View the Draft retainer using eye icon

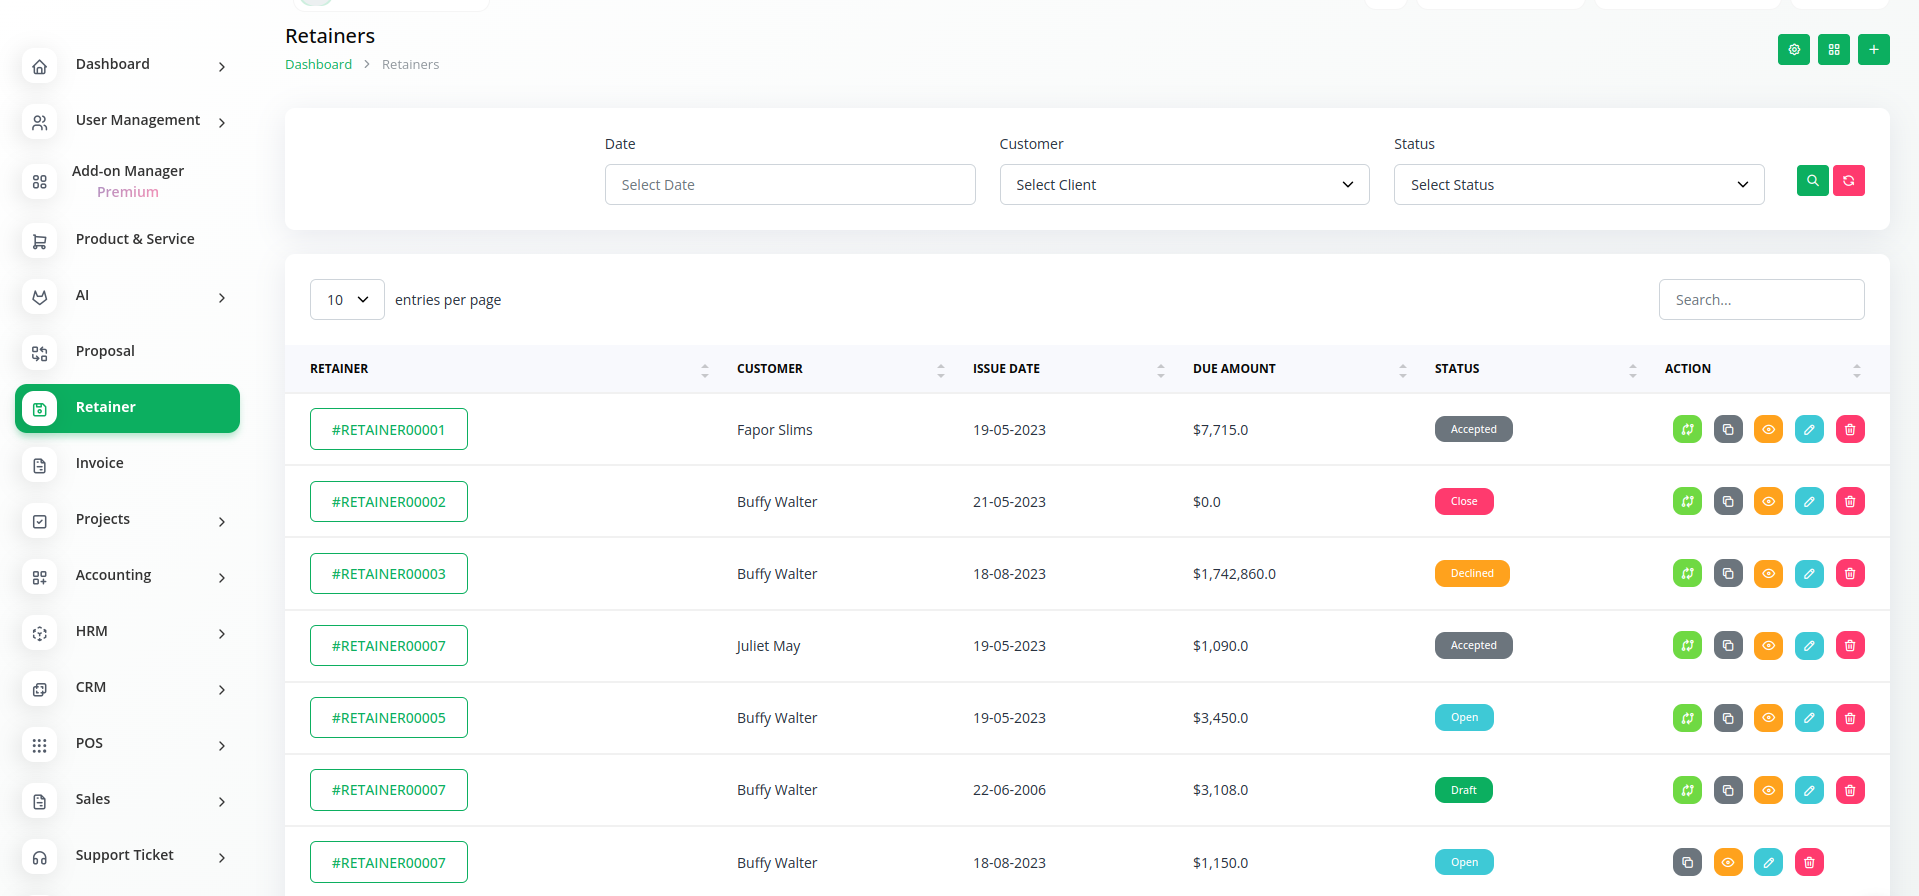[1767, 790]
